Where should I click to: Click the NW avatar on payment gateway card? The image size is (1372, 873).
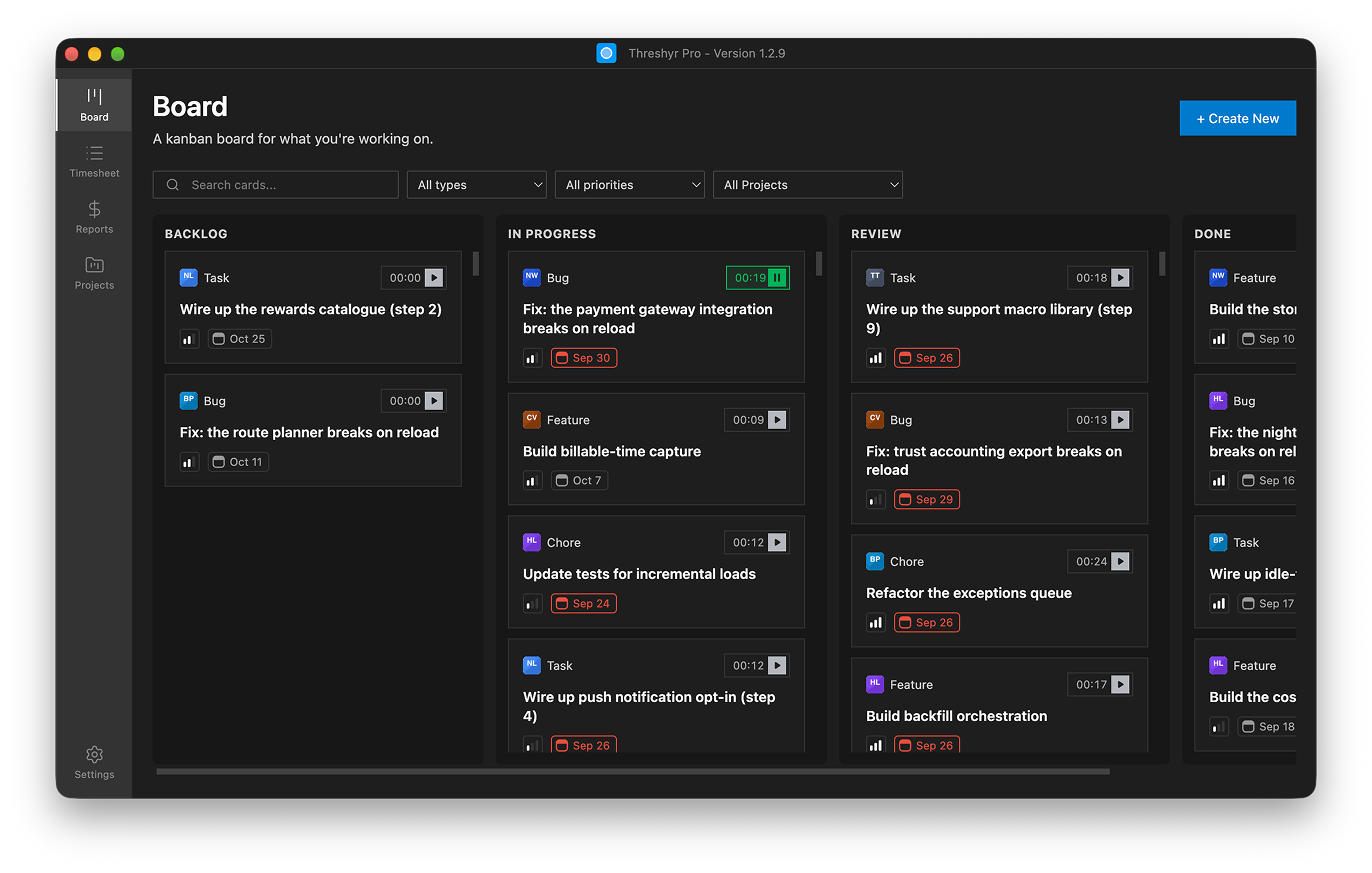pos(532,278)
